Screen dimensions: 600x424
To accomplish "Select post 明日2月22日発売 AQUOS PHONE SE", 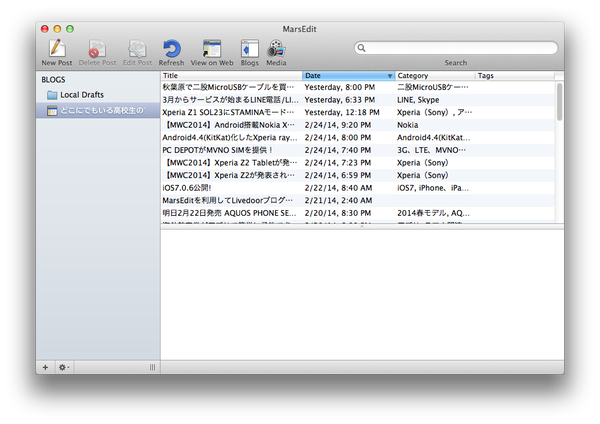I will (x=229, y=213).
